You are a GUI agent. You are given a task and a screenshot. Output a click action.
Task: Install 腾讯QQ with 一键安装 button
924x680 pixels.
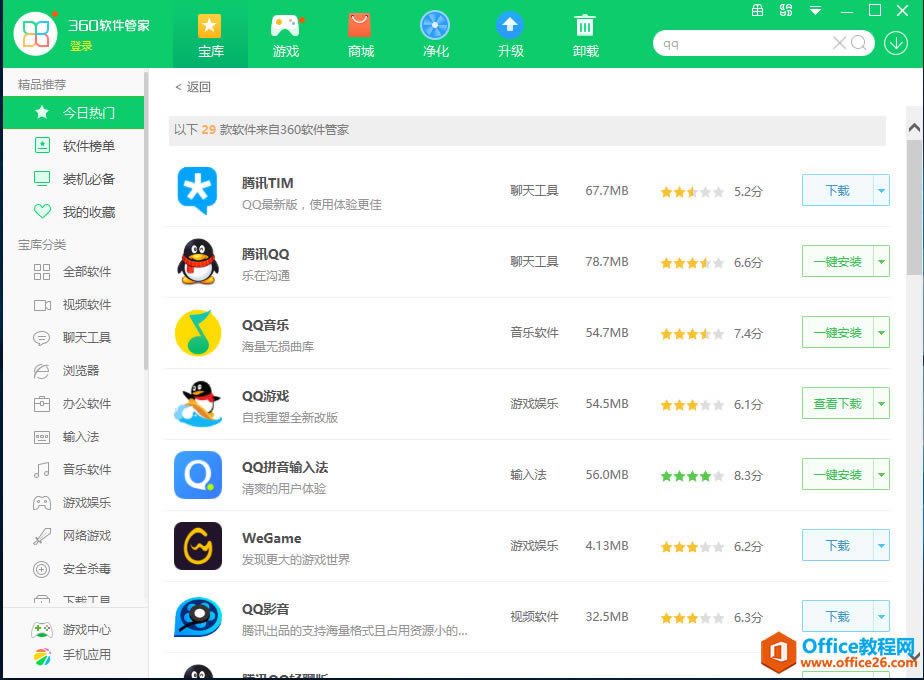tap(837, 261)
